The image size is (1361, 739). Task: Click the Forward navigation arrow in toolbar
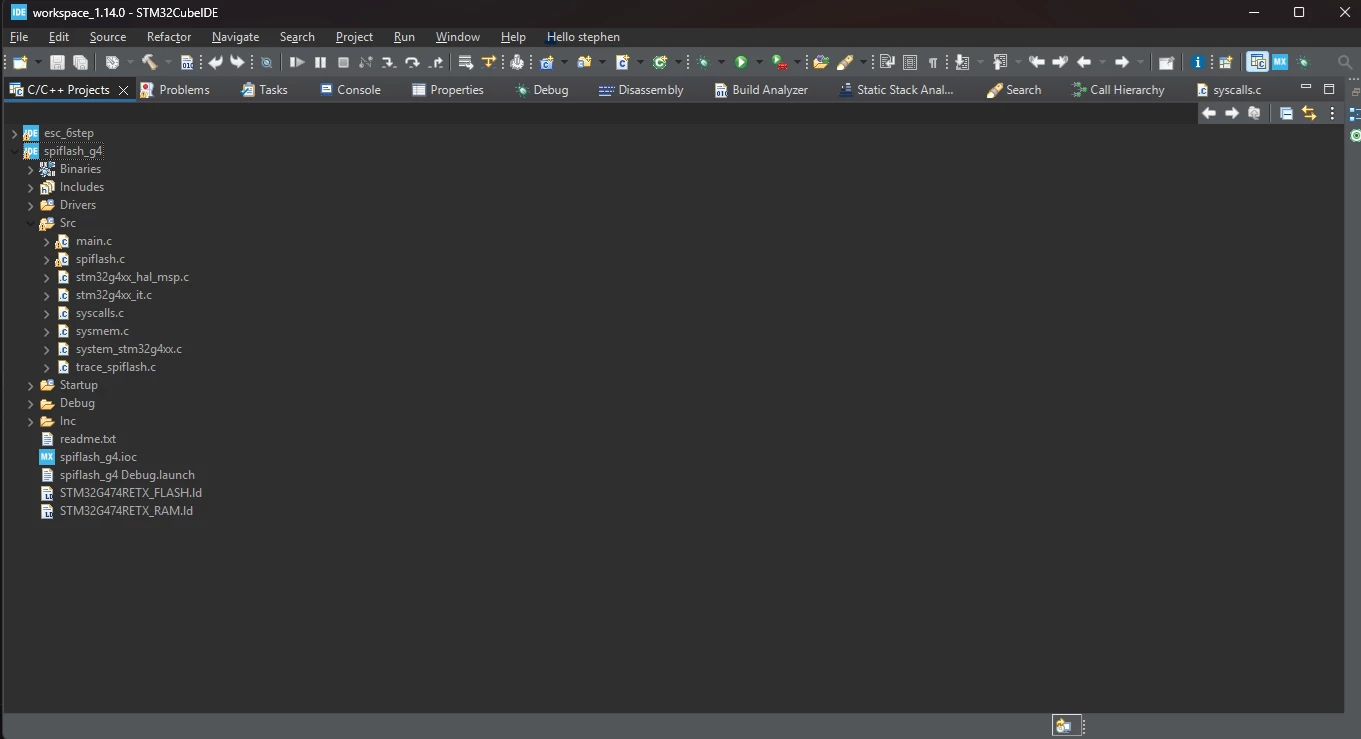1121,62
